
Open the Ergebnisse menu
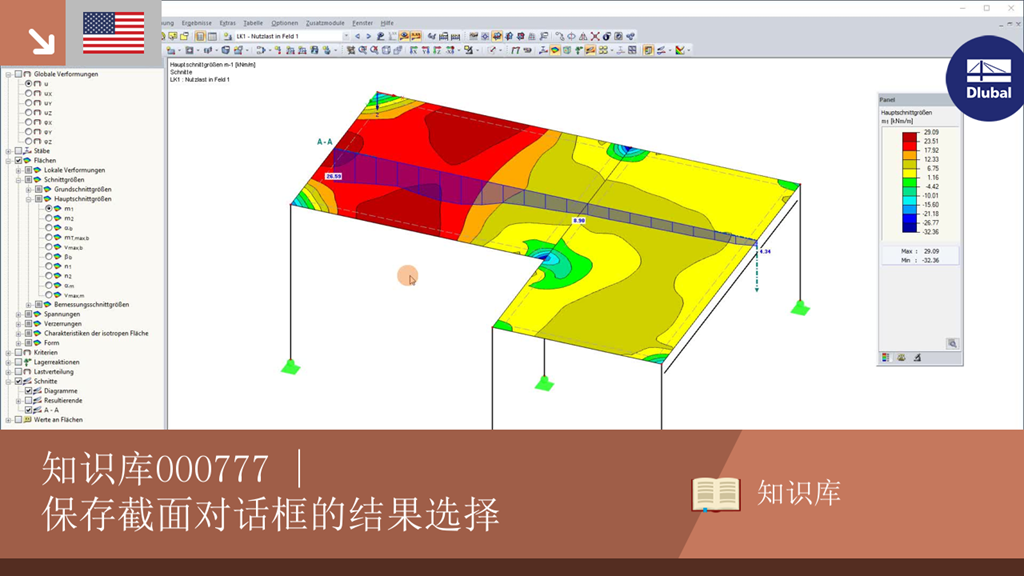pyautogui.click(x=197, y=23)
